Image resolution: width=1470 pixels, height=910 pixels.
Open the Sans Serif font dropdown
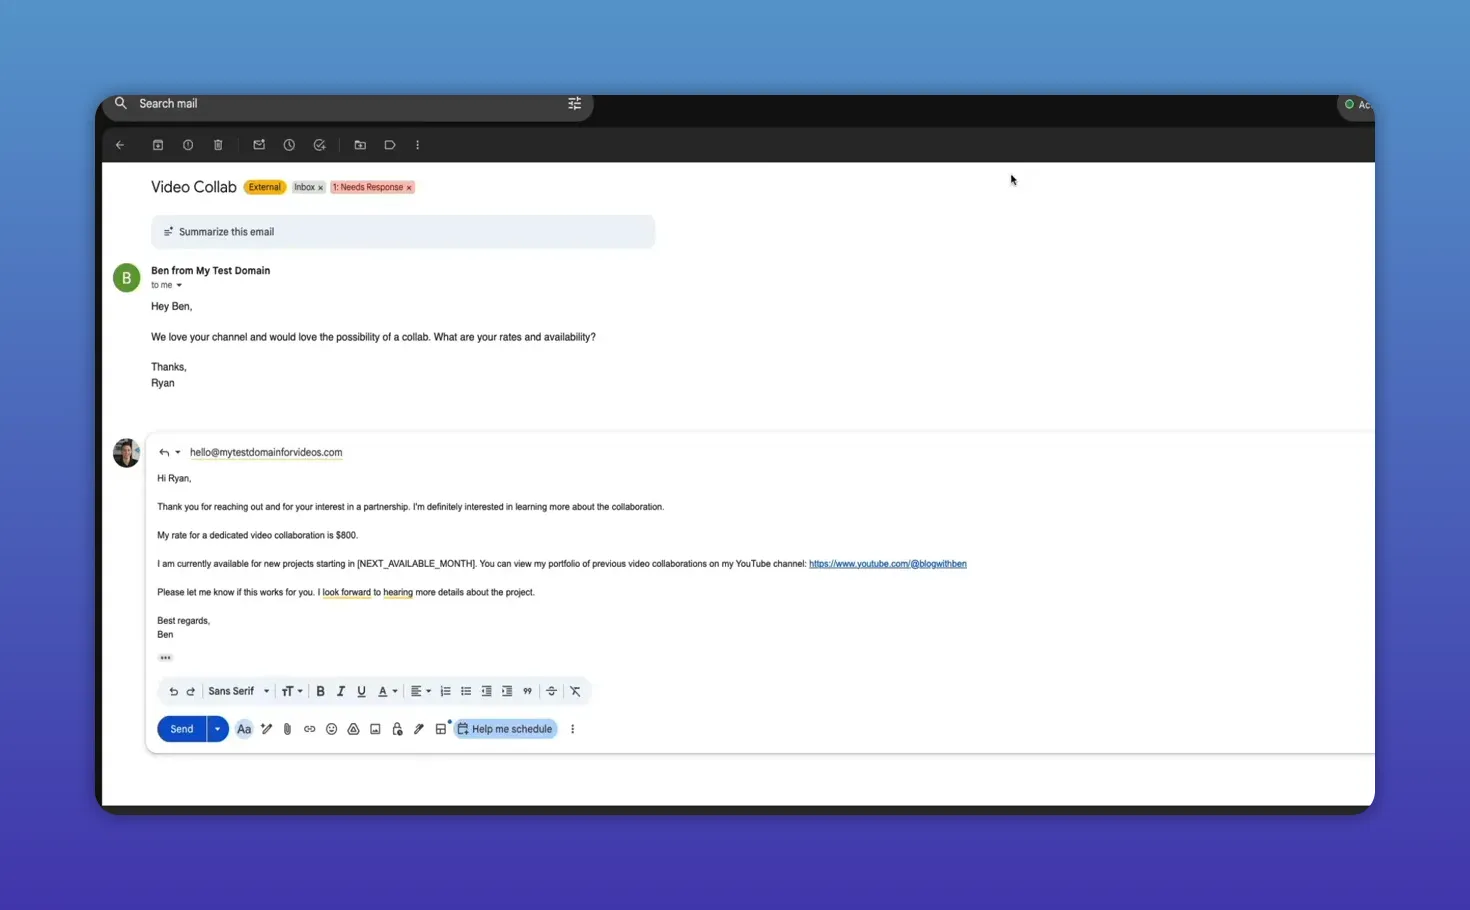(x=239, y=691)
